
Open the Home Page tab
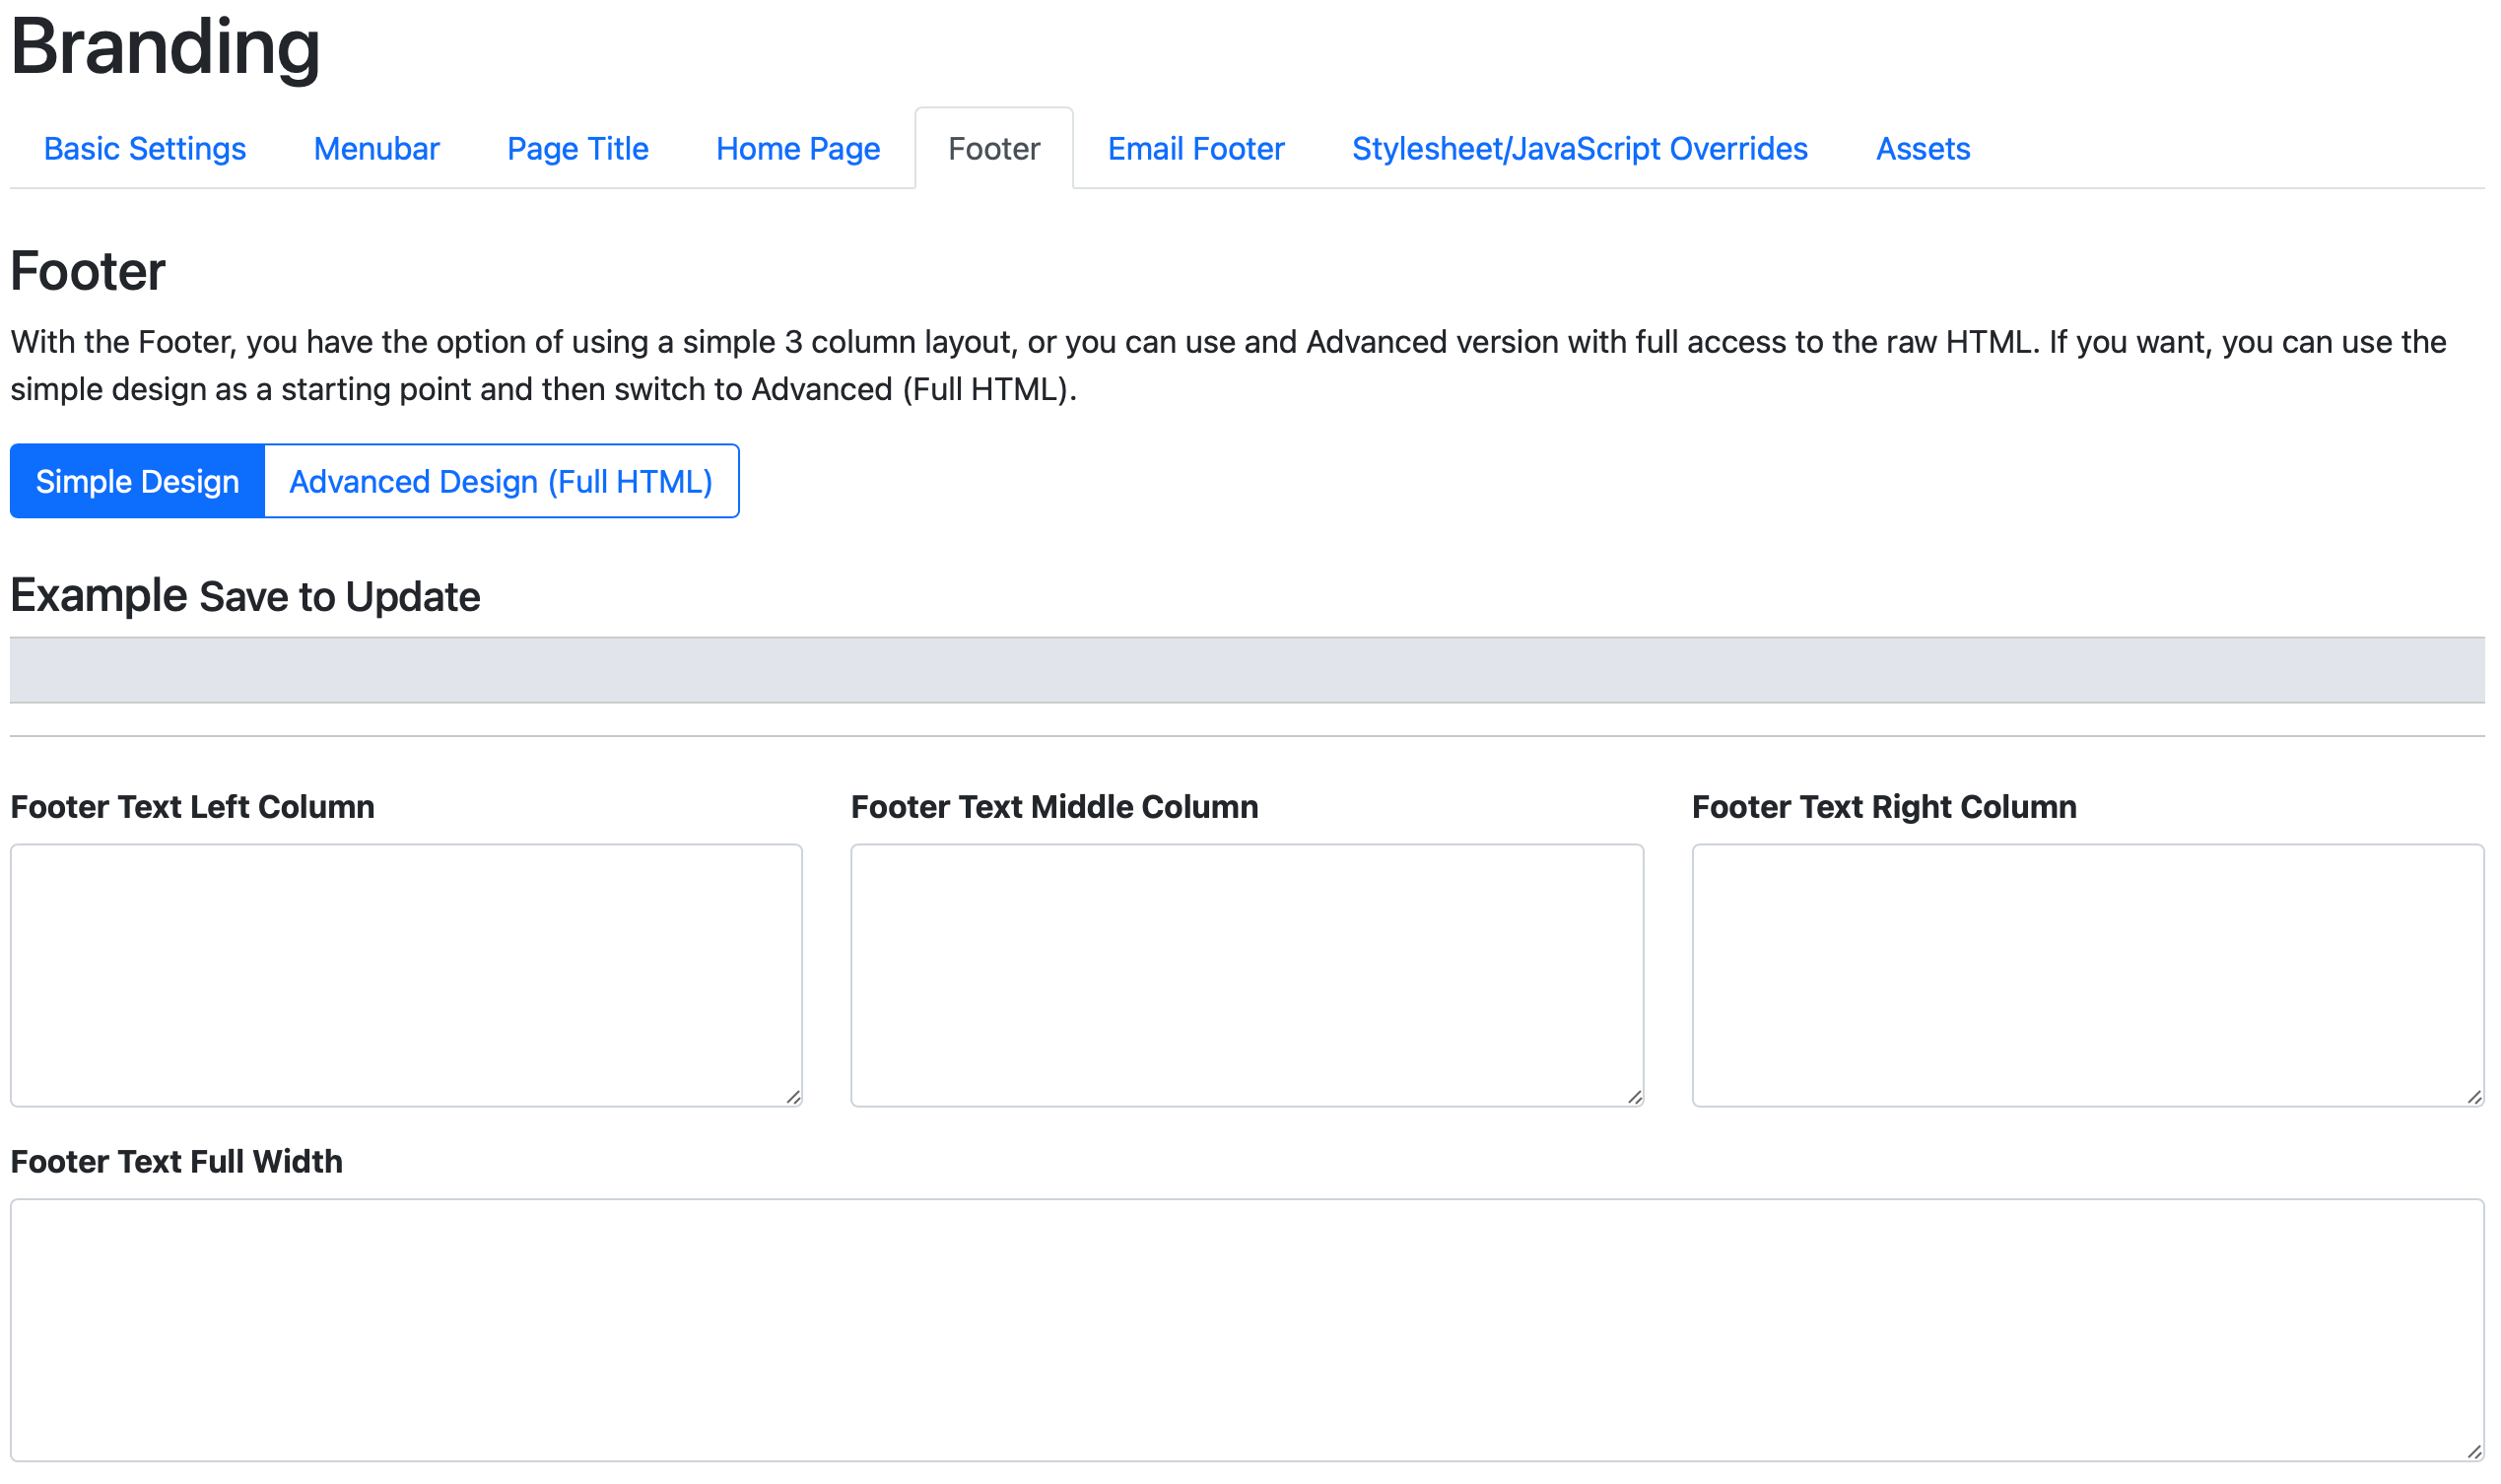click(797, 149)
